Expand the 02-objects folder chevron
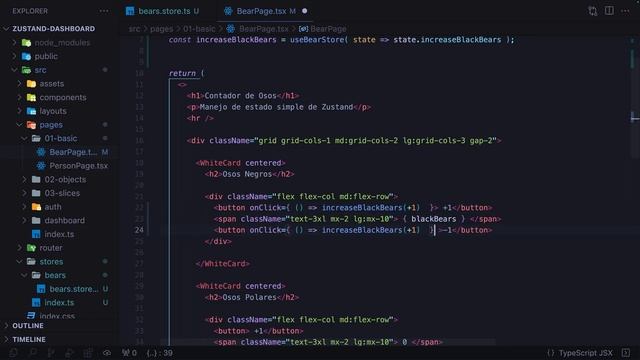 [24, 179]
